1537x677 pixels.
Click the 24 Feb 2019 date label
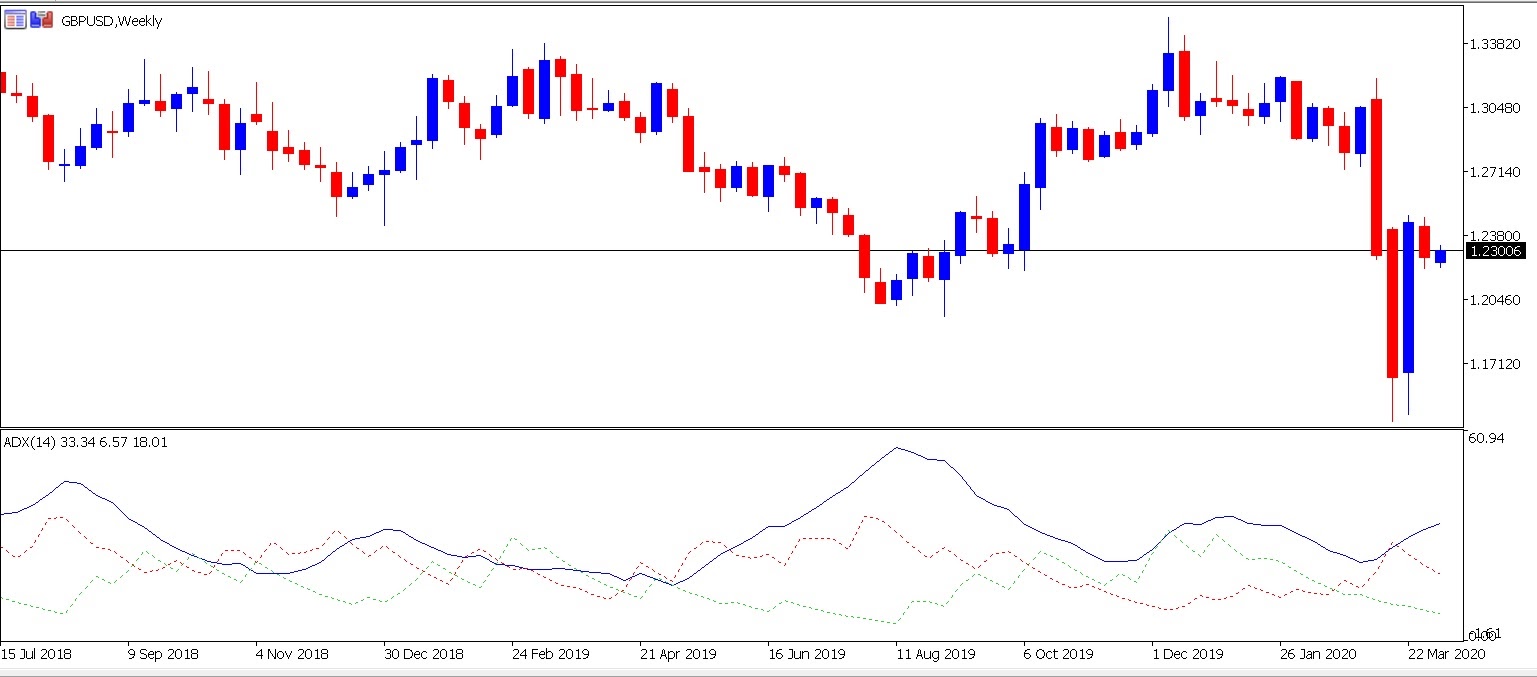551,654
